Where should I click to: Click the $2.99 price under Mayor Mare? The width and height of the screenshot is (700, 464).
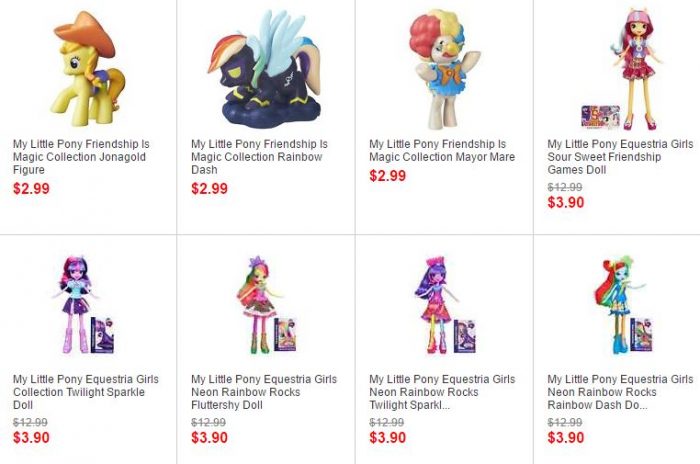(x=388, y=176)
